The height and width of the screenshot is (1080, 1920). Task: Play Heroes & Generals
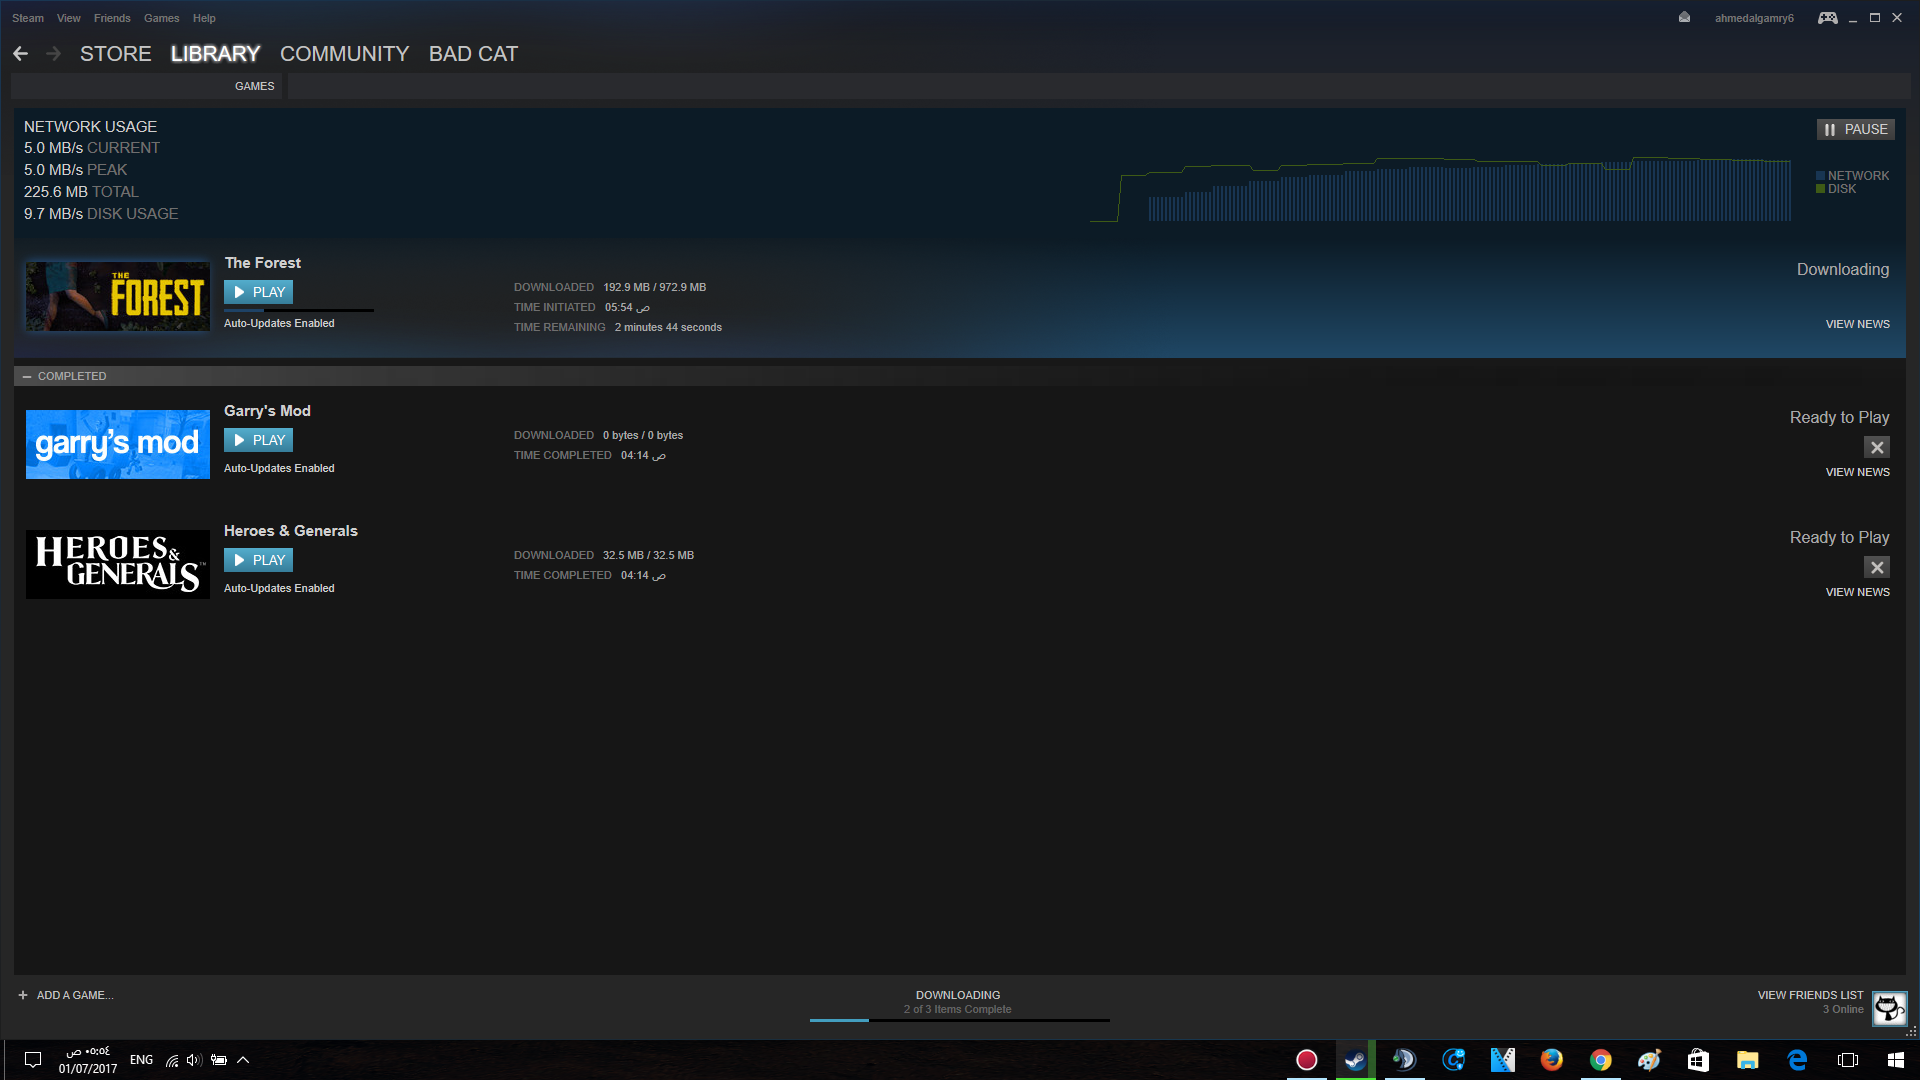[x=258, y=560]
